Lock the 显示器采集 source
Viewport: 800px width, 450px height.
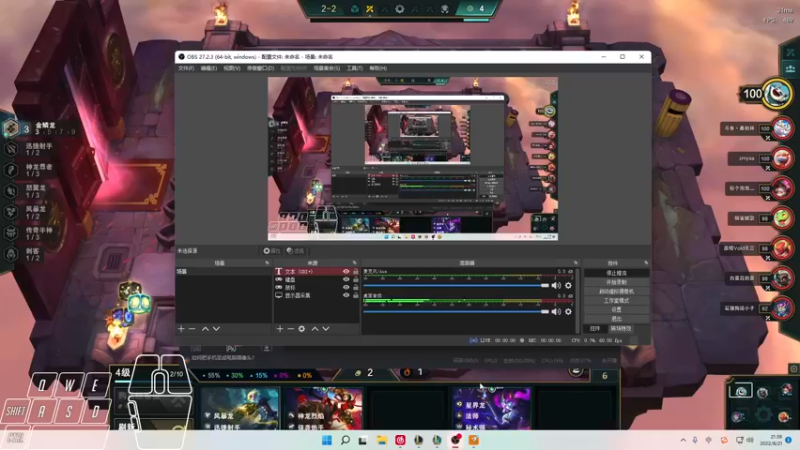(x=356, y=295)
